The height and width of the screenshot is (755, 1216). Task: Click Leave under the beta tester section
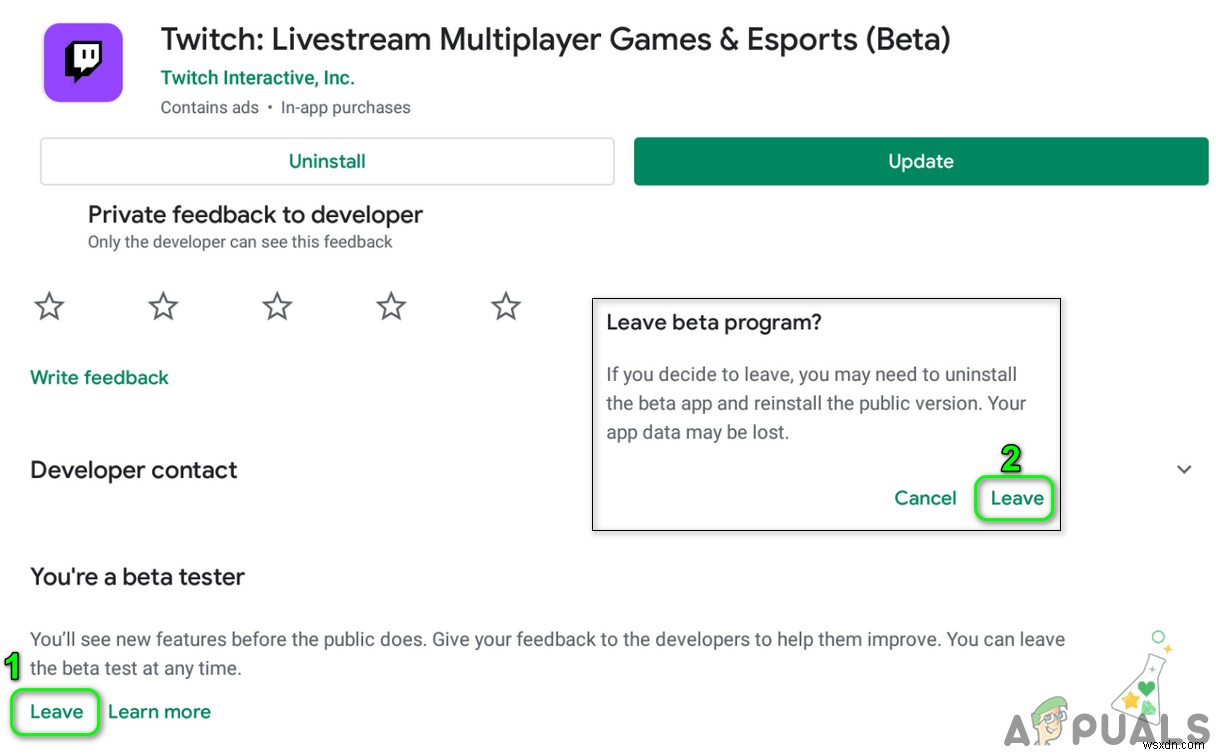pyautogui.click(x=55, y=711)
